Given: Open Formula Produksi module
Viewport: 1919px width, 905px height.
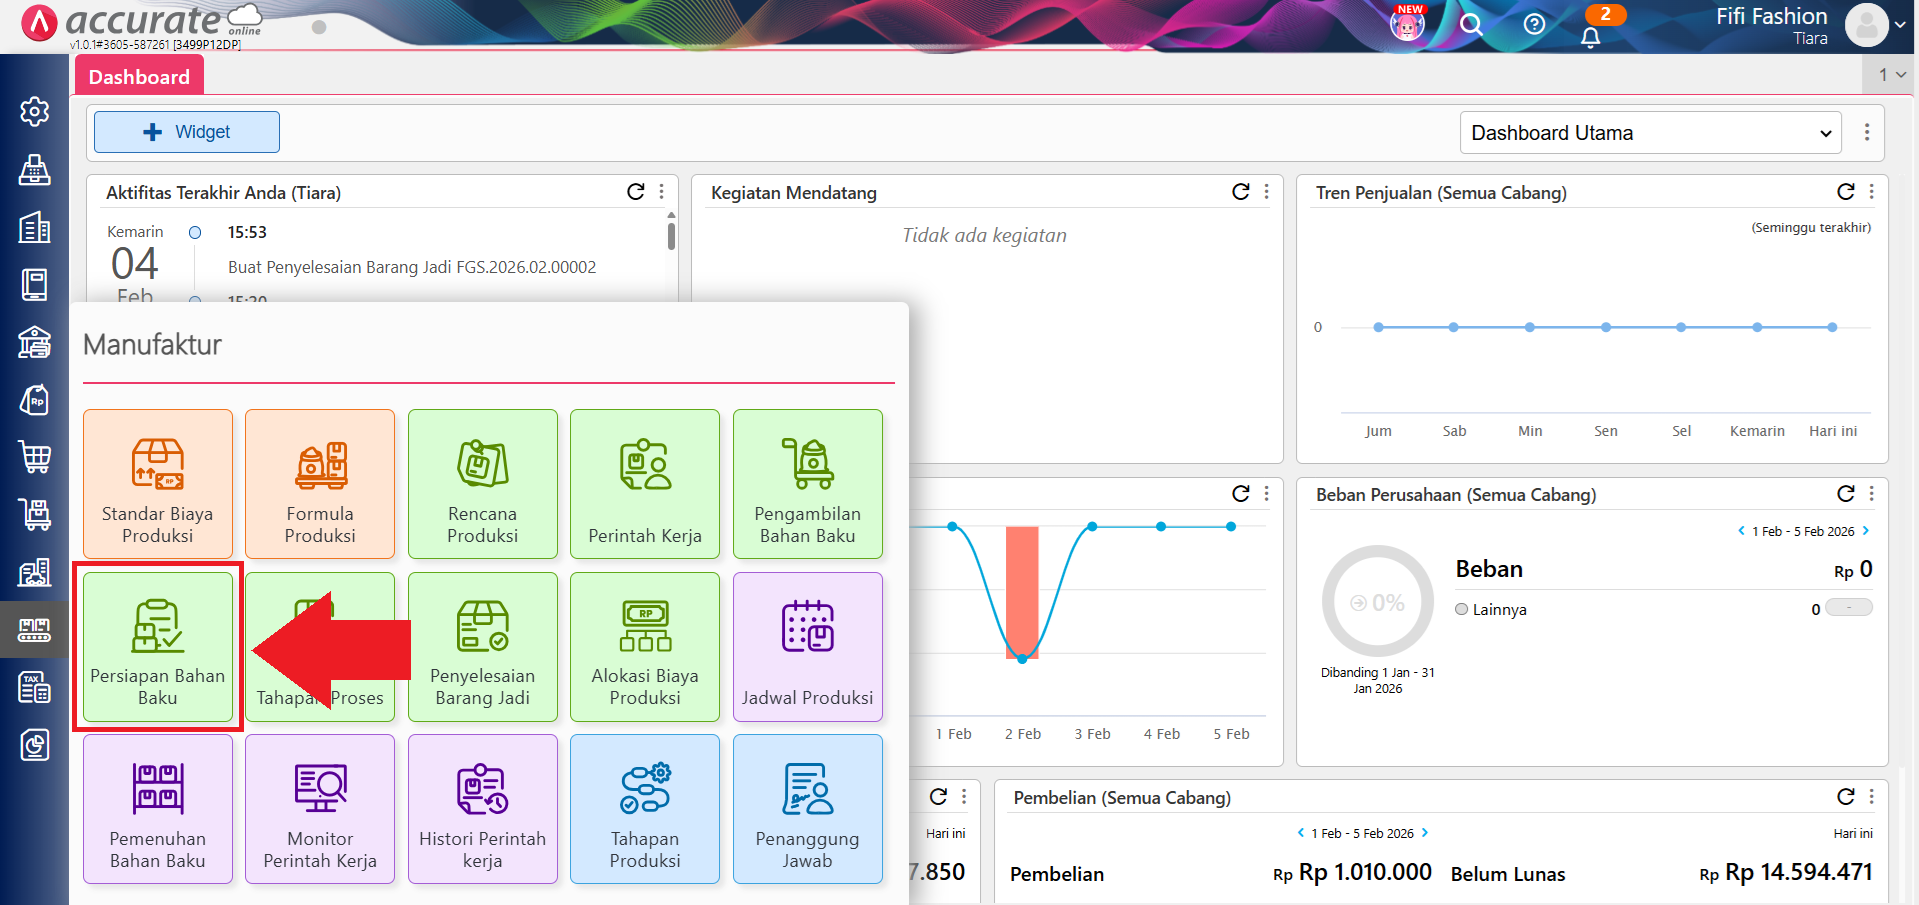Looking at the screenshot, I should pos(320,484).
